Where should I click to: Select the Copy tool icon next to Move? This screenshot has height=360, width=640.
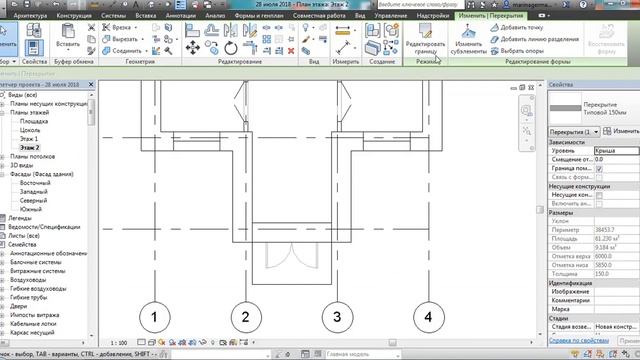(212, 48)
